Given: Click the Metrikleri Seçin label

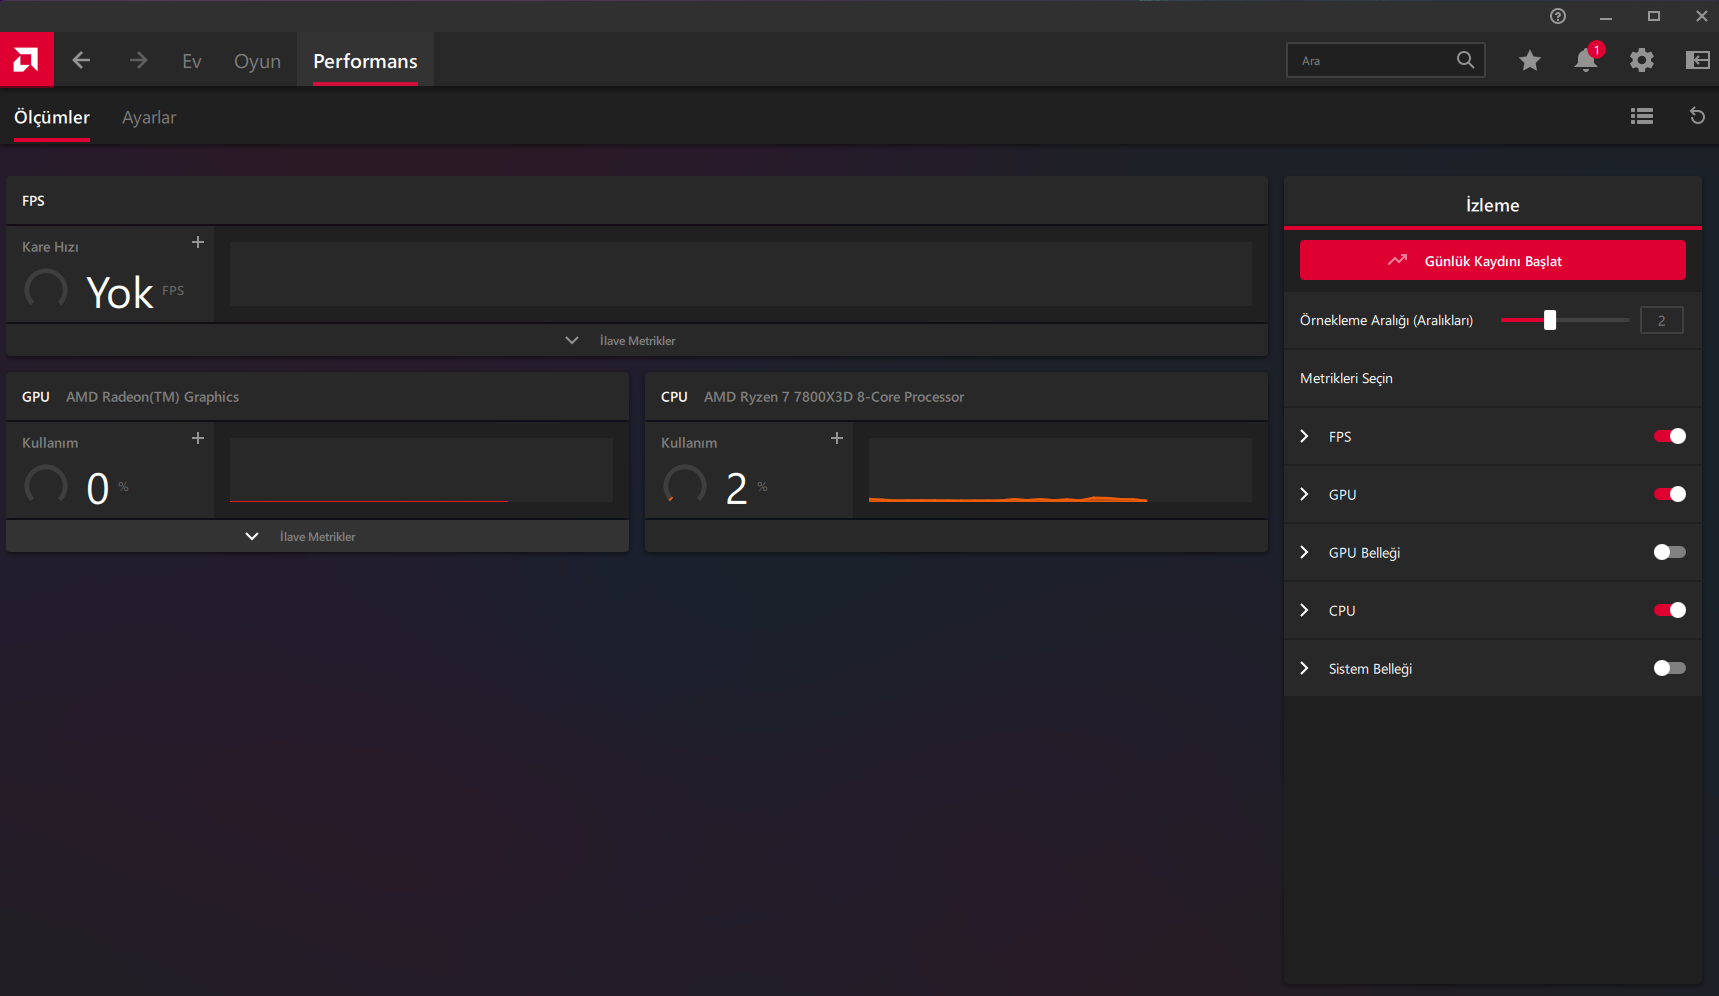Looking at the screenshot, I should pyautogui.click(x=1346, y=378).
